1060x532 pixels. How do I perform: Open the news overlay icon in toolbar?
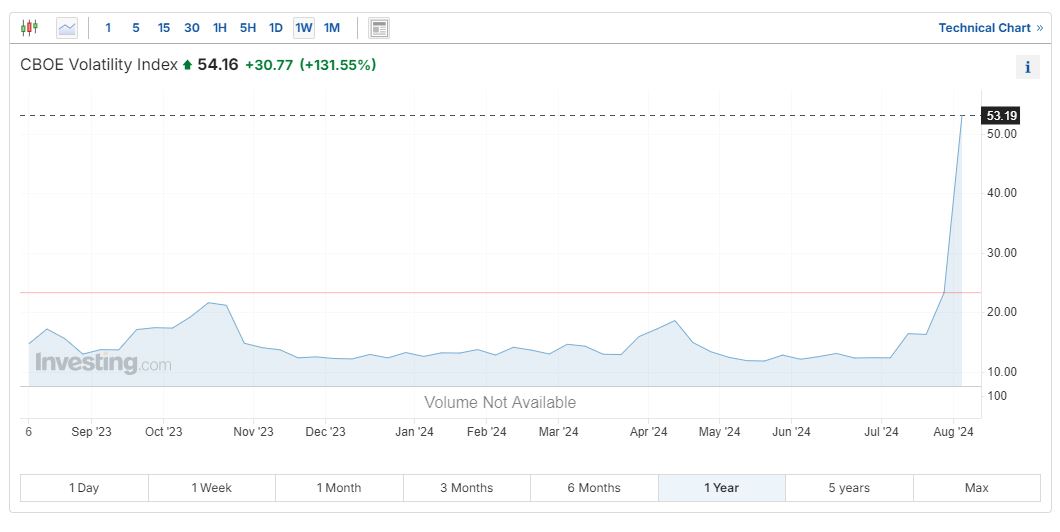coord(379,28)
